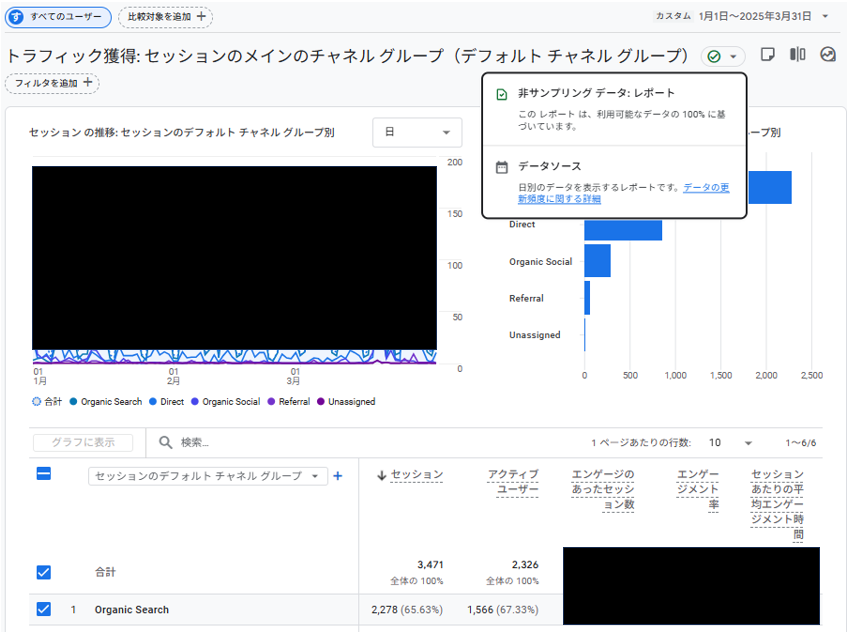Click フィルタを追加 filter button
Screen dimensions: 848x632
click(52, 83)
